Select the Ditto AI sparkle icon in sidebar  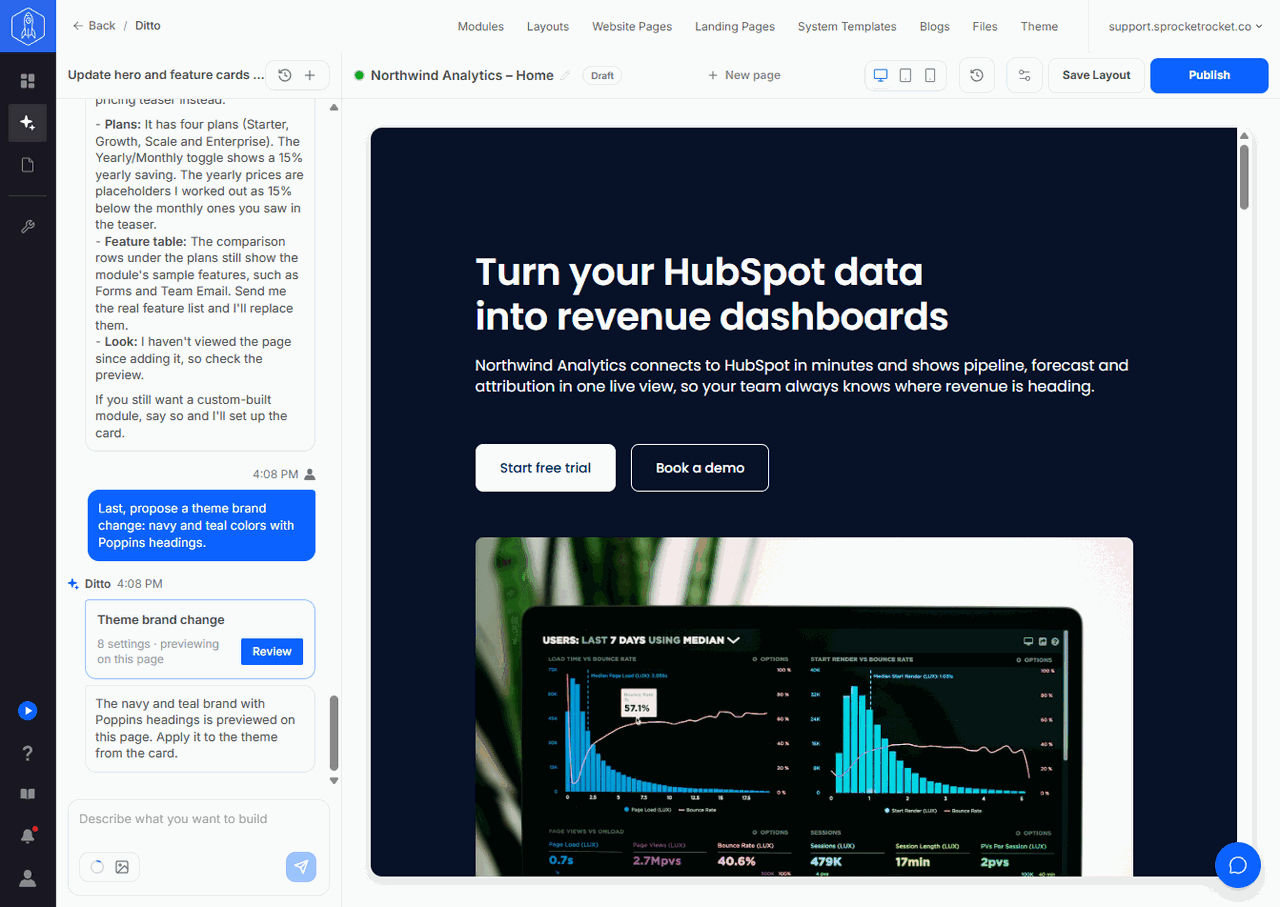(x=28, y=123)
